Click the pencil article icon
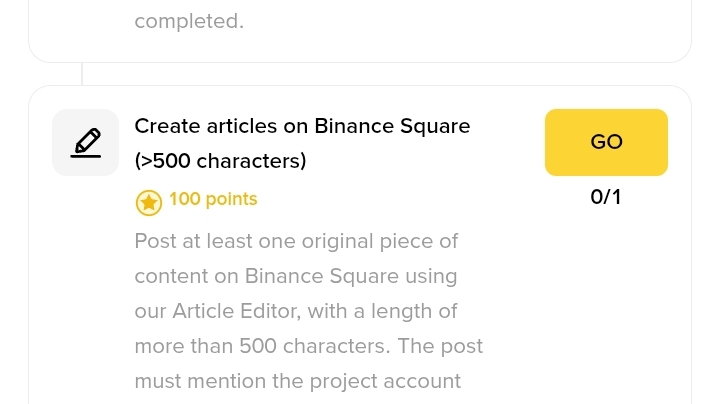This screenshot has height=404, width=720. point(85,142)
